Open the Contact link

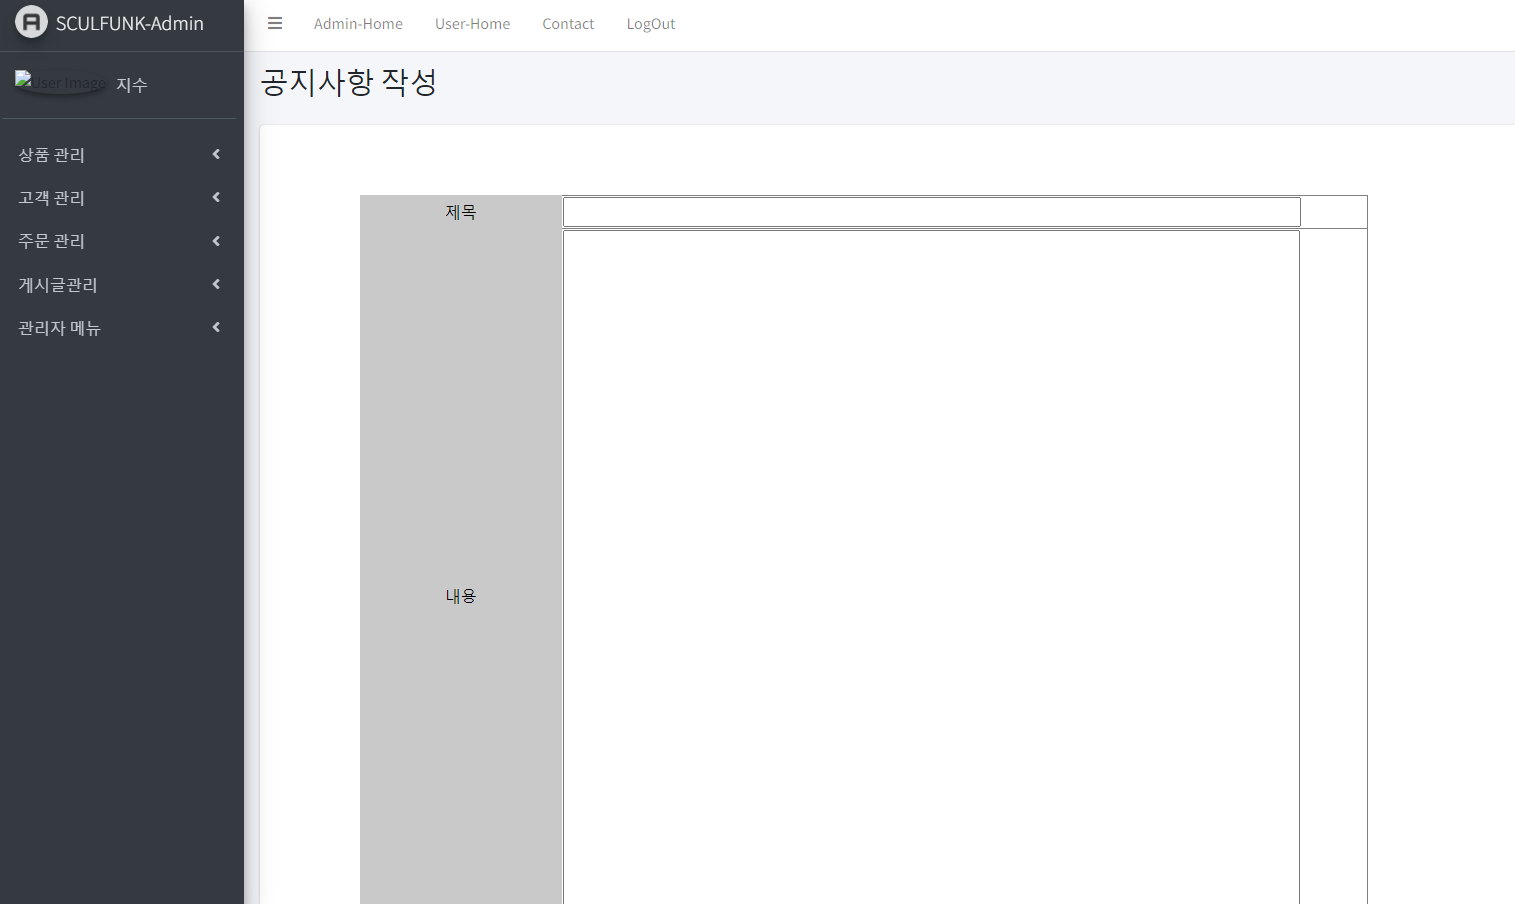click(568, 24)
